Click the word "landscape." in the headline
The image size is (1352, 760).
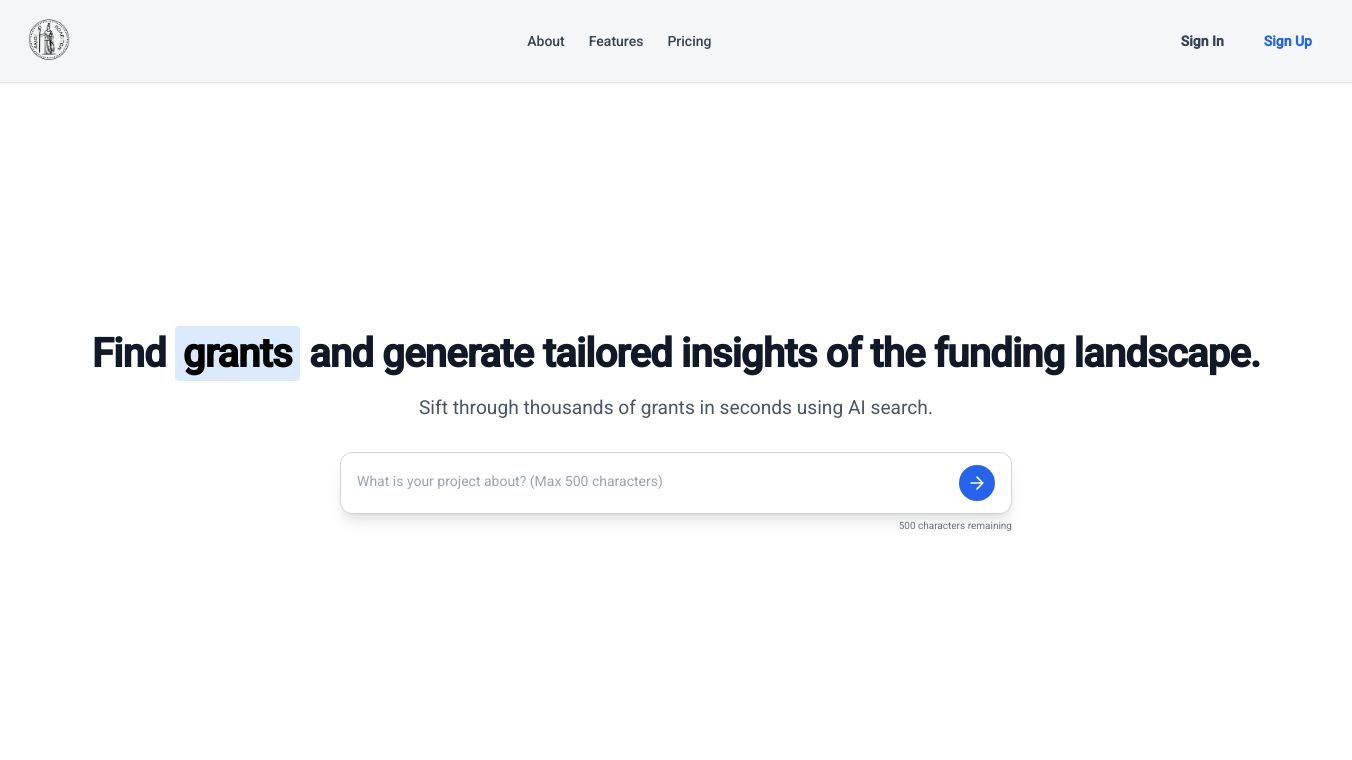coord(1167,353)
